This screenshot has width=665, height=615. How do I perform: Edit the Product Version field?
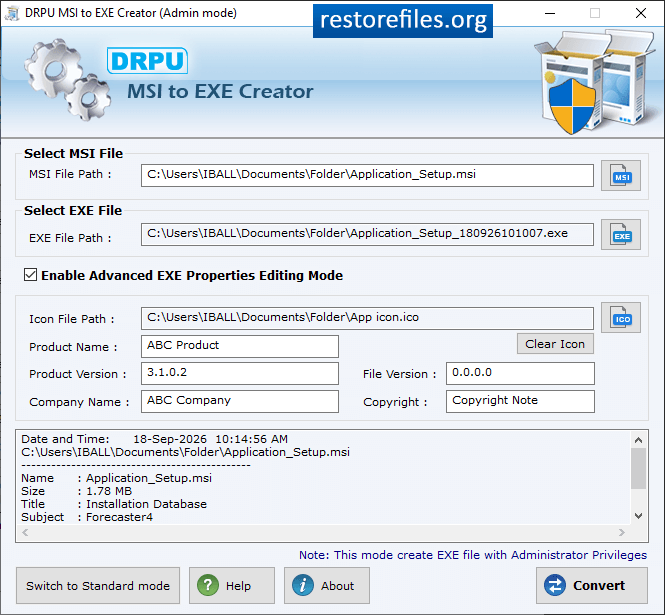(240, 373)
